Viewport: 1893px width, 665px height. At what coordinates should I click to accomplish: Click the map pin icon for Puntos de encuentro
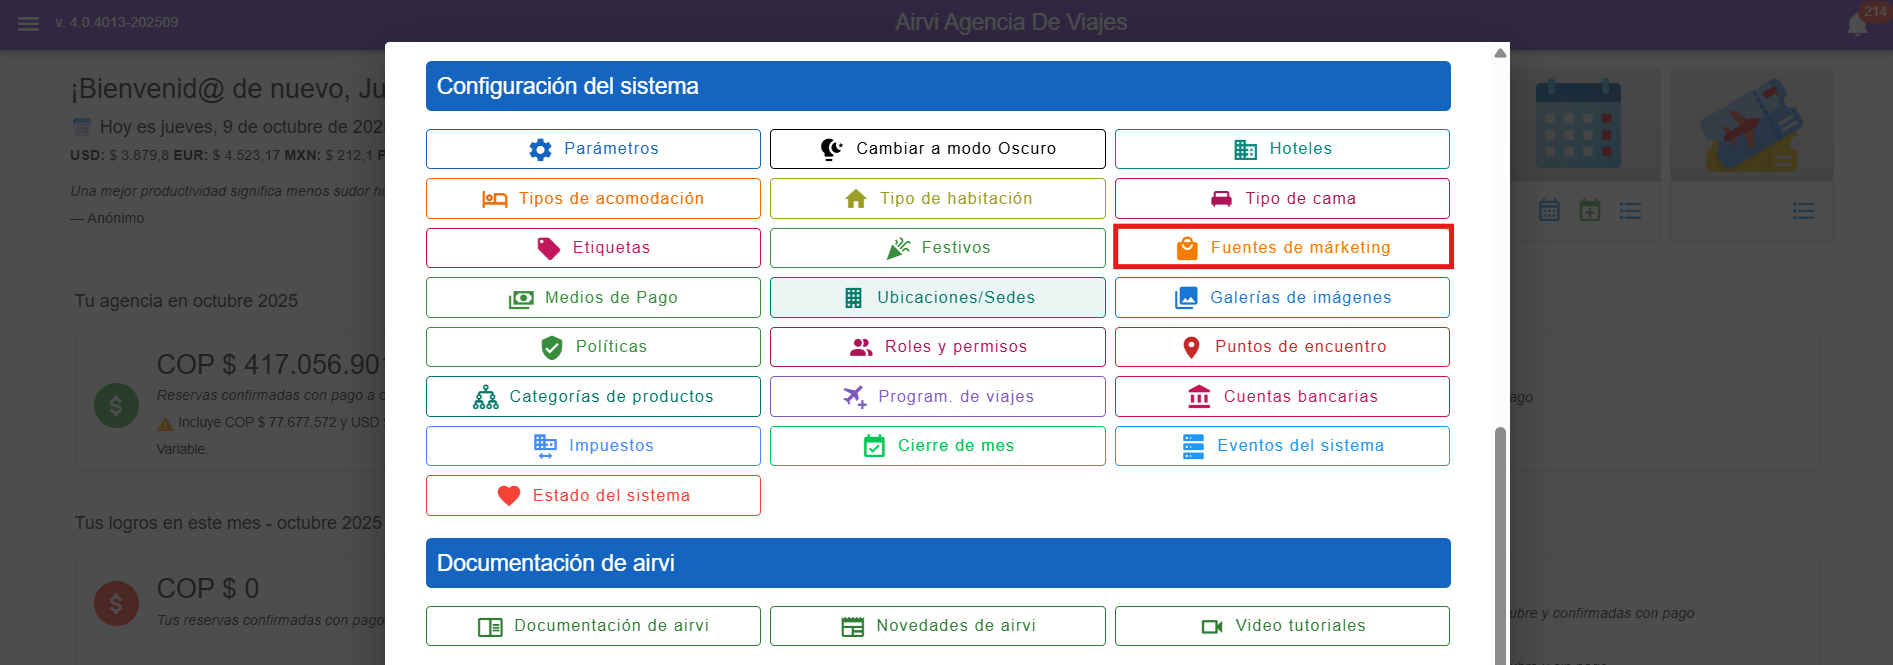pos(1191,347)
